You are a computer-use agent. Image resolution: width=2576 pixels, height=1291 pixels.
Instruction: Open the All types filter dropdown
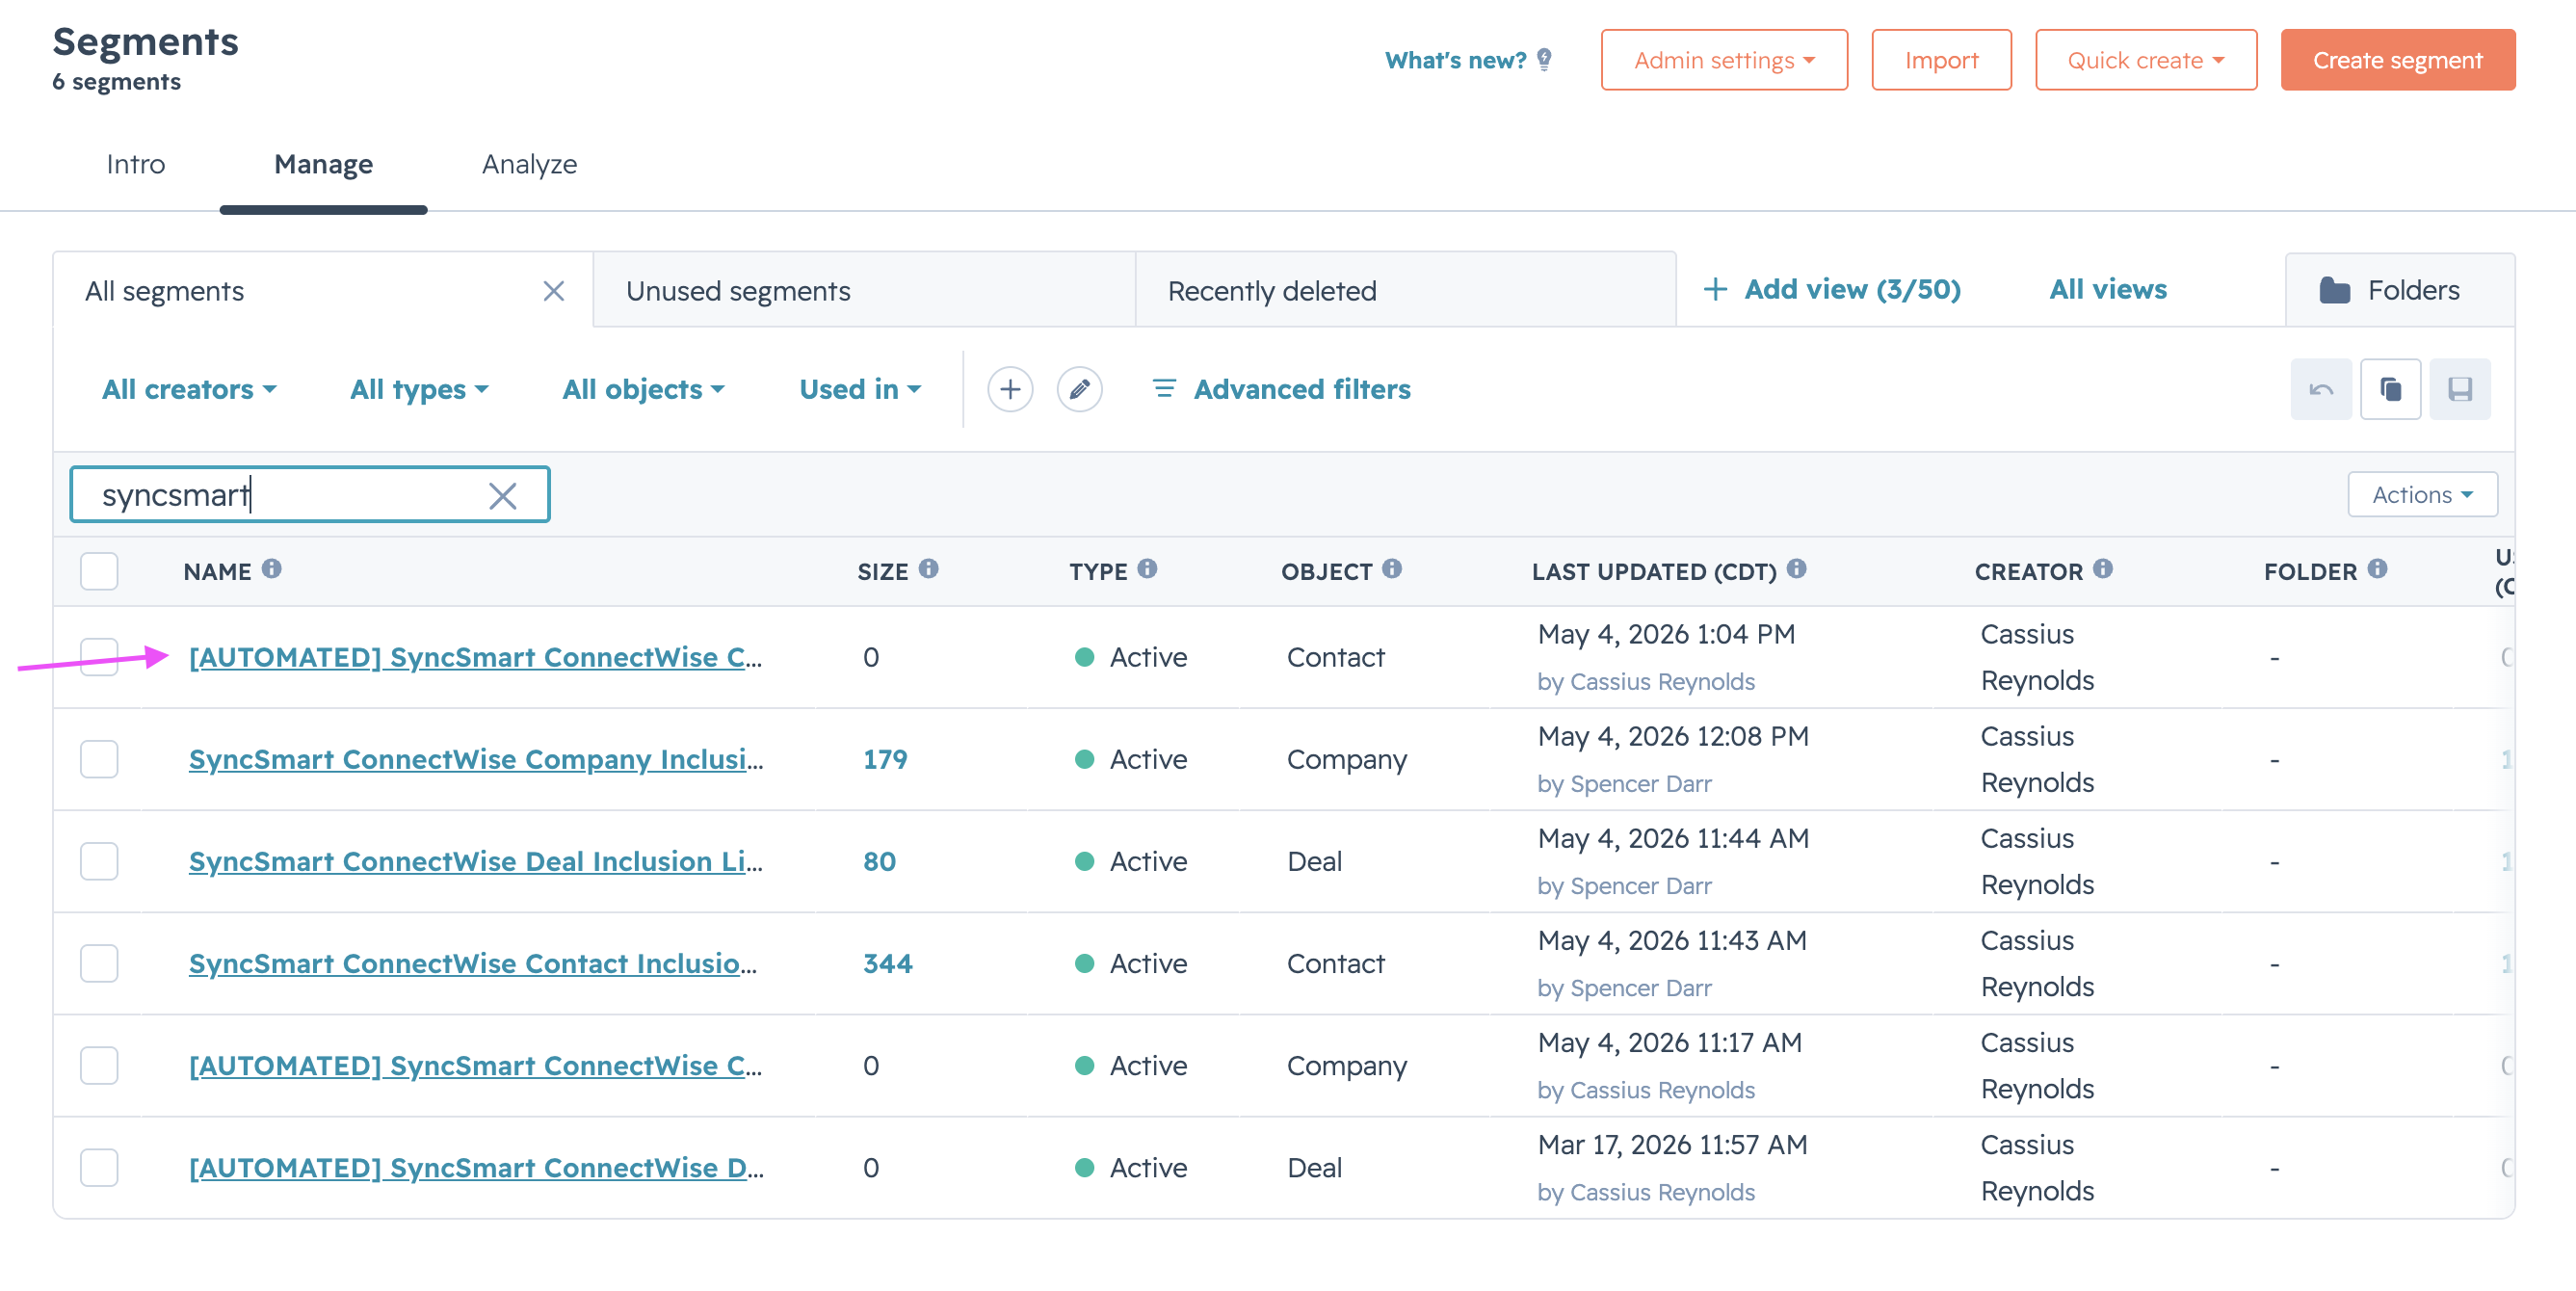point(419,389)
